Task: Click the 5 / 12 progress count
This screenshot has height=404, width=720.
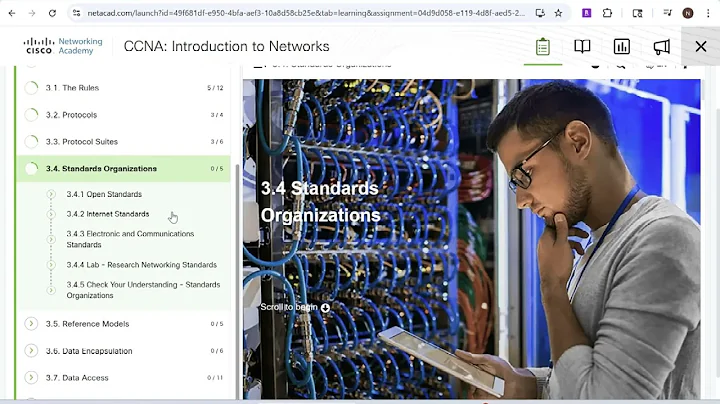Action: pos(215,88)
